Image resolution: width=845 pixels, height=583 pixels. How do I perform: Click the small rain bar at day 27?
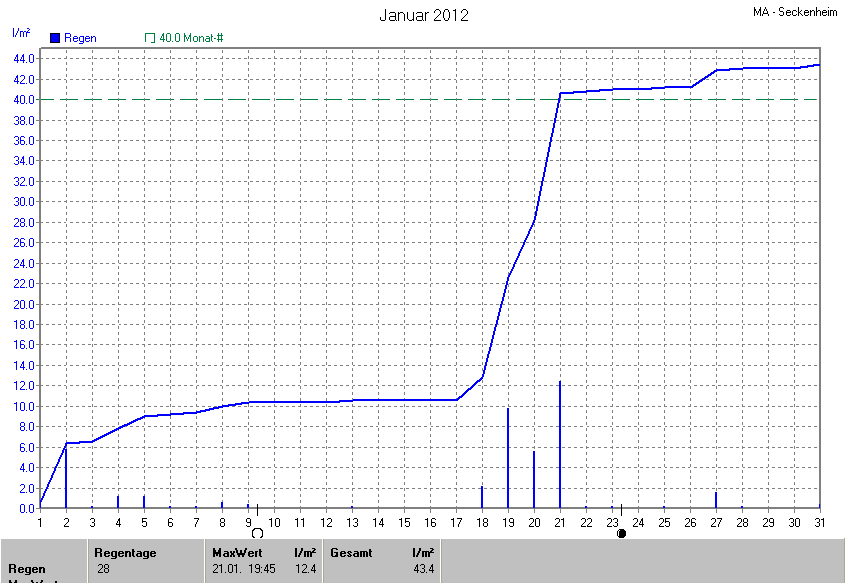[x=716, y=500]
